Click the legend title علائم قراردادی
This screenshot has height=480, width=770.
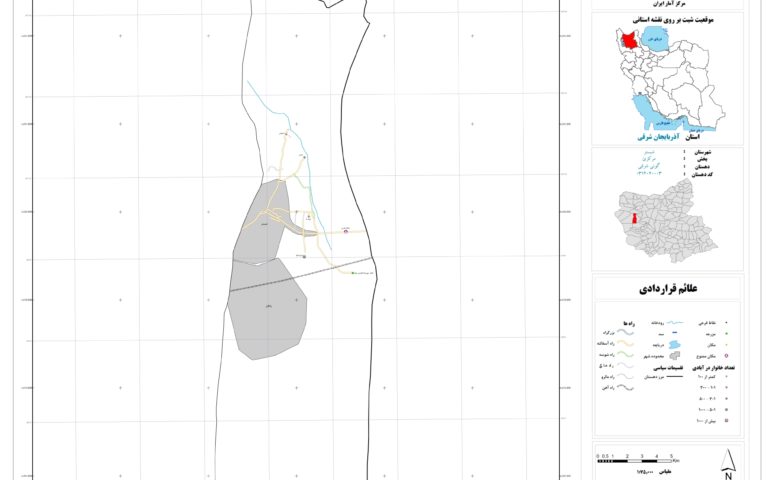click(x=666, y=290)
